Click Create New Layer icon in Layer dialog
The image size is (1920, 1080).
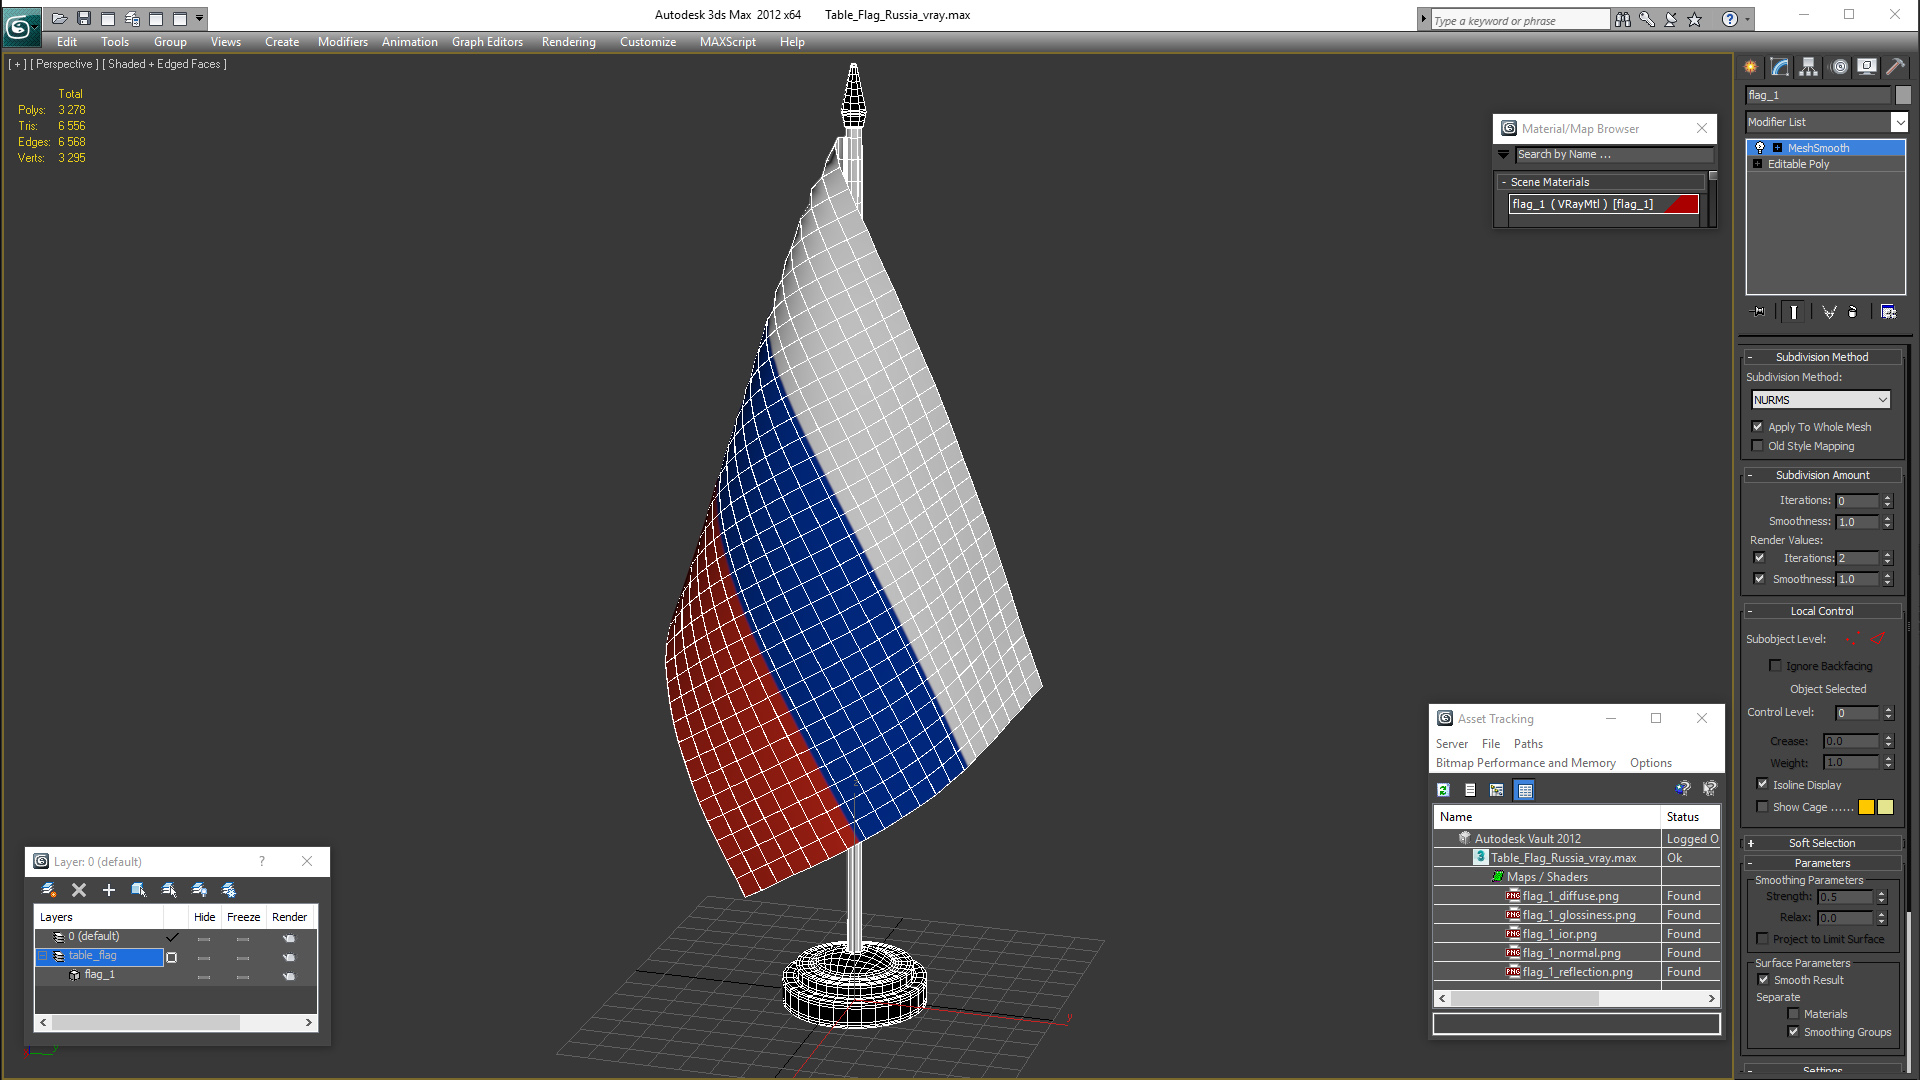[x=49, y=890]
